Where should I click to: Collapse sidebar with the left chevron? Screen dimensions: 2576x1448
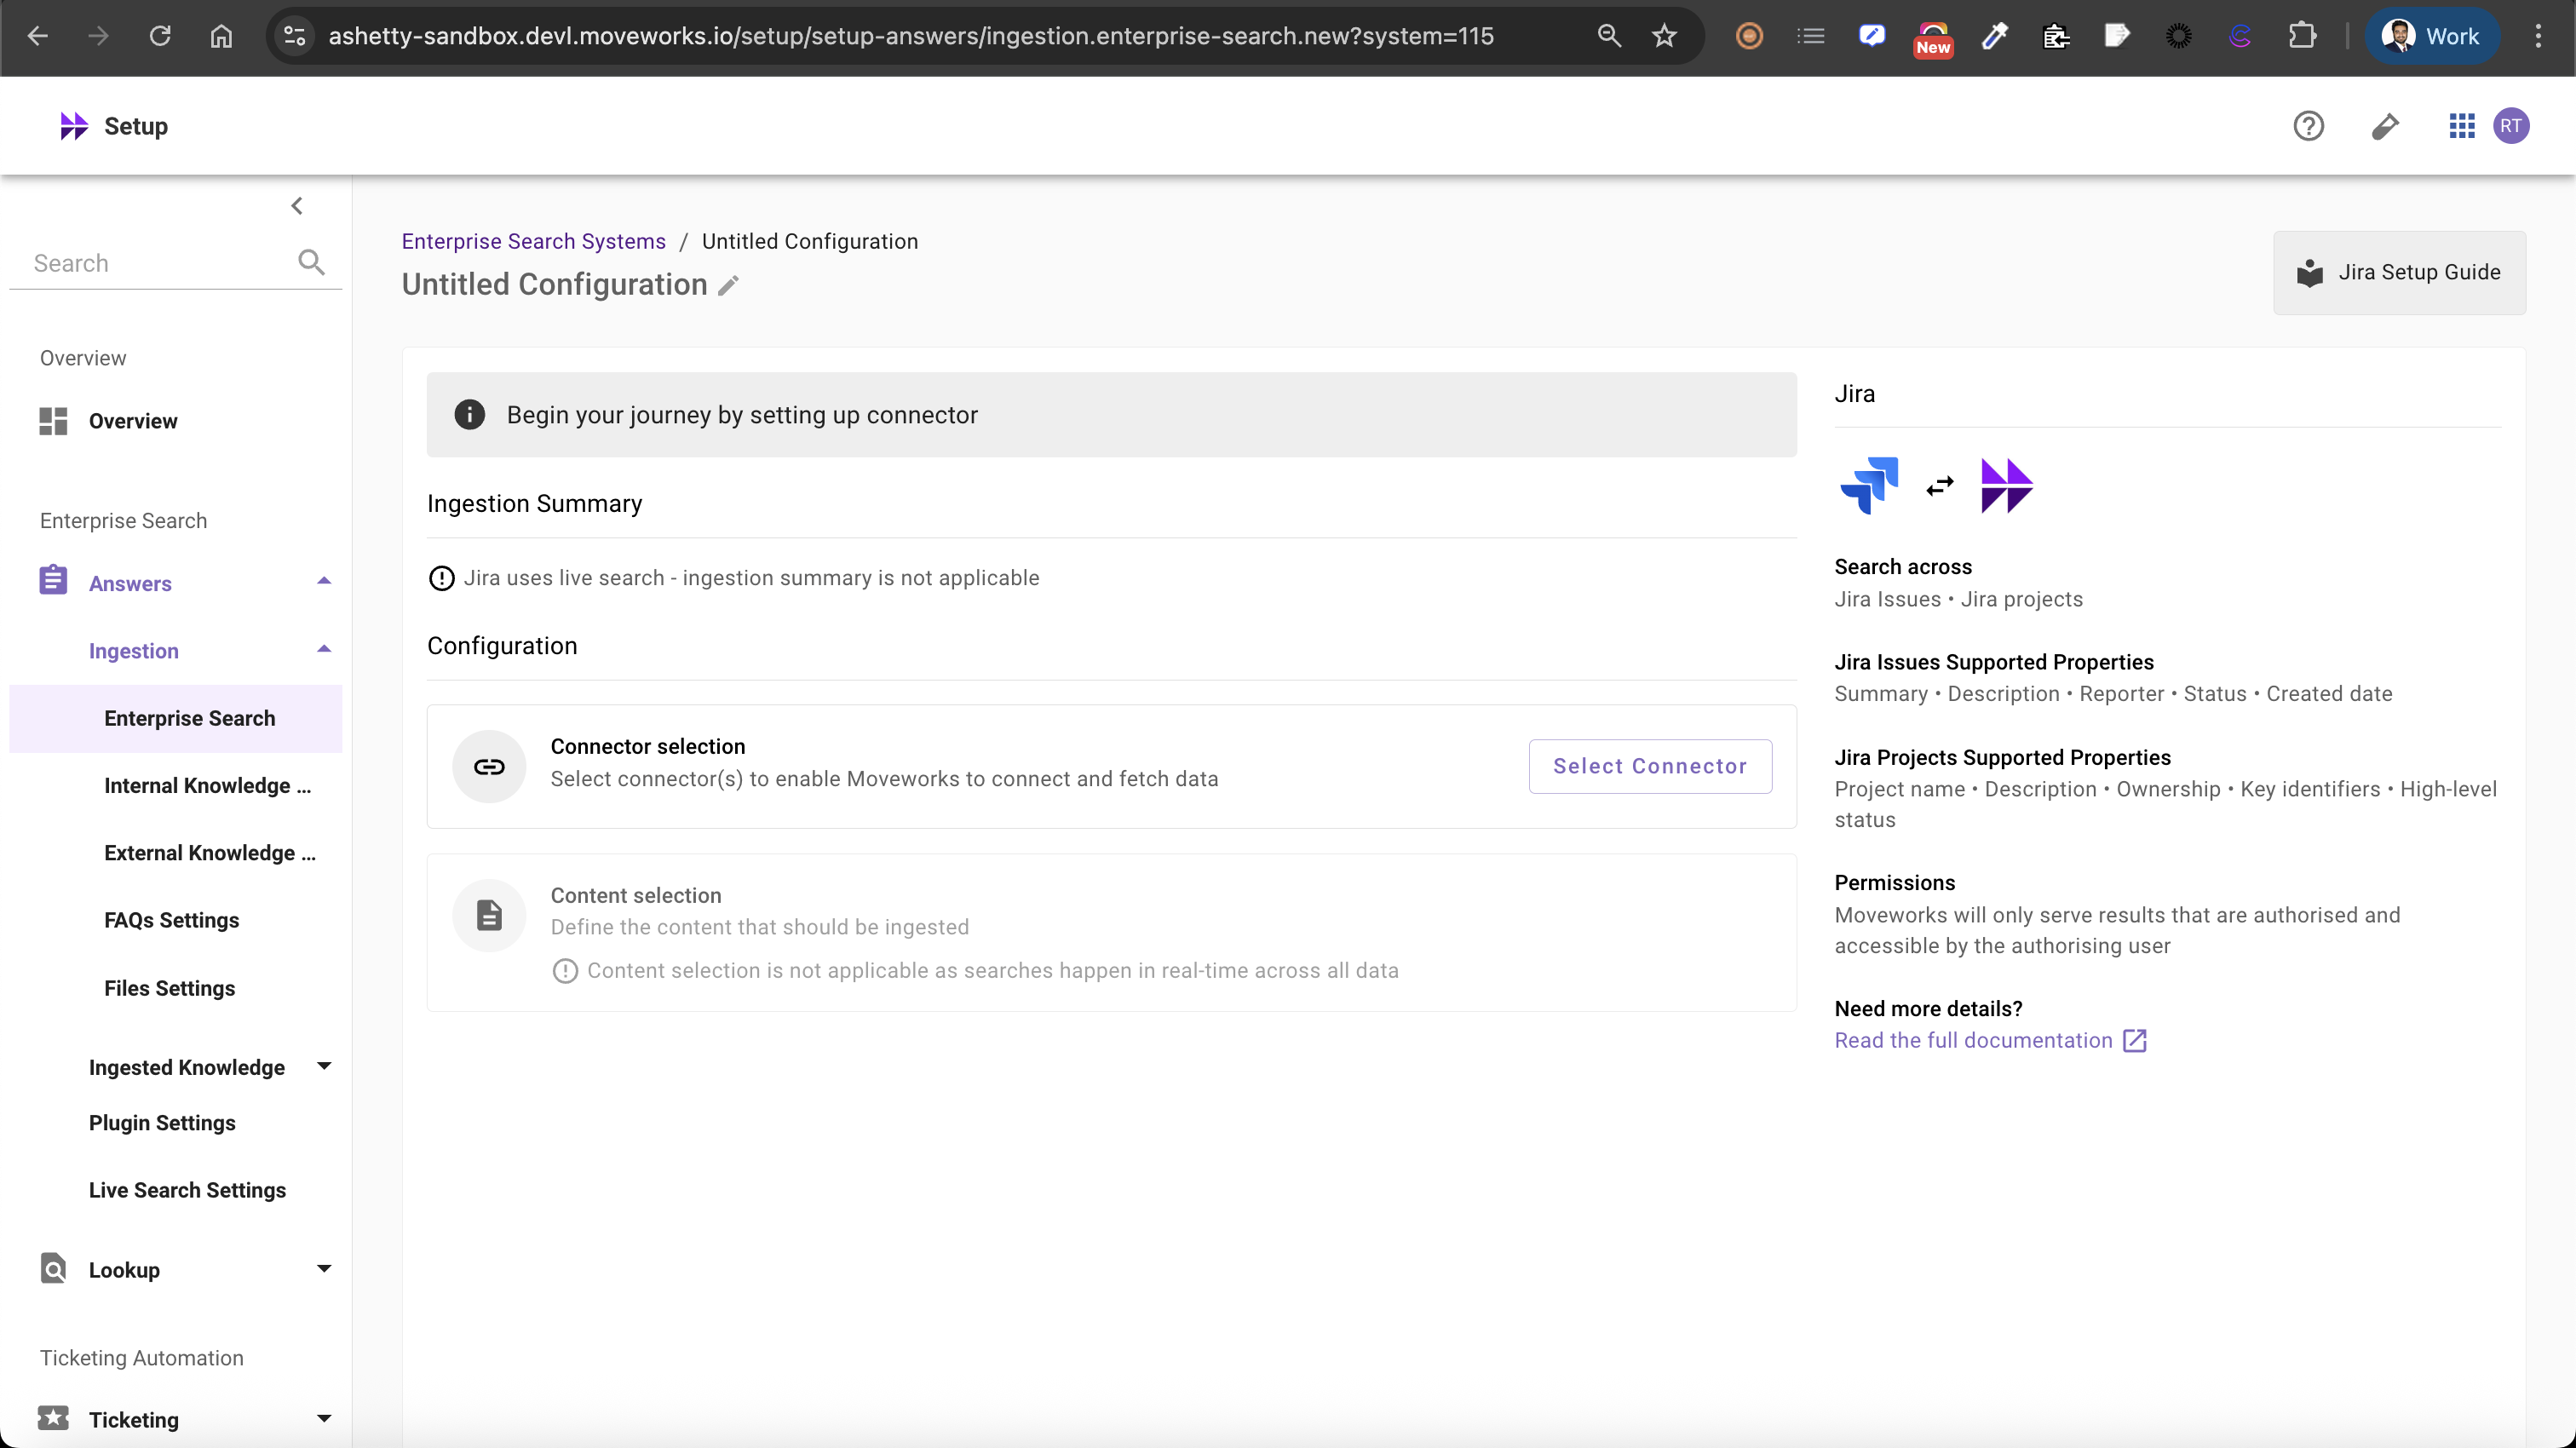[297, 206]
